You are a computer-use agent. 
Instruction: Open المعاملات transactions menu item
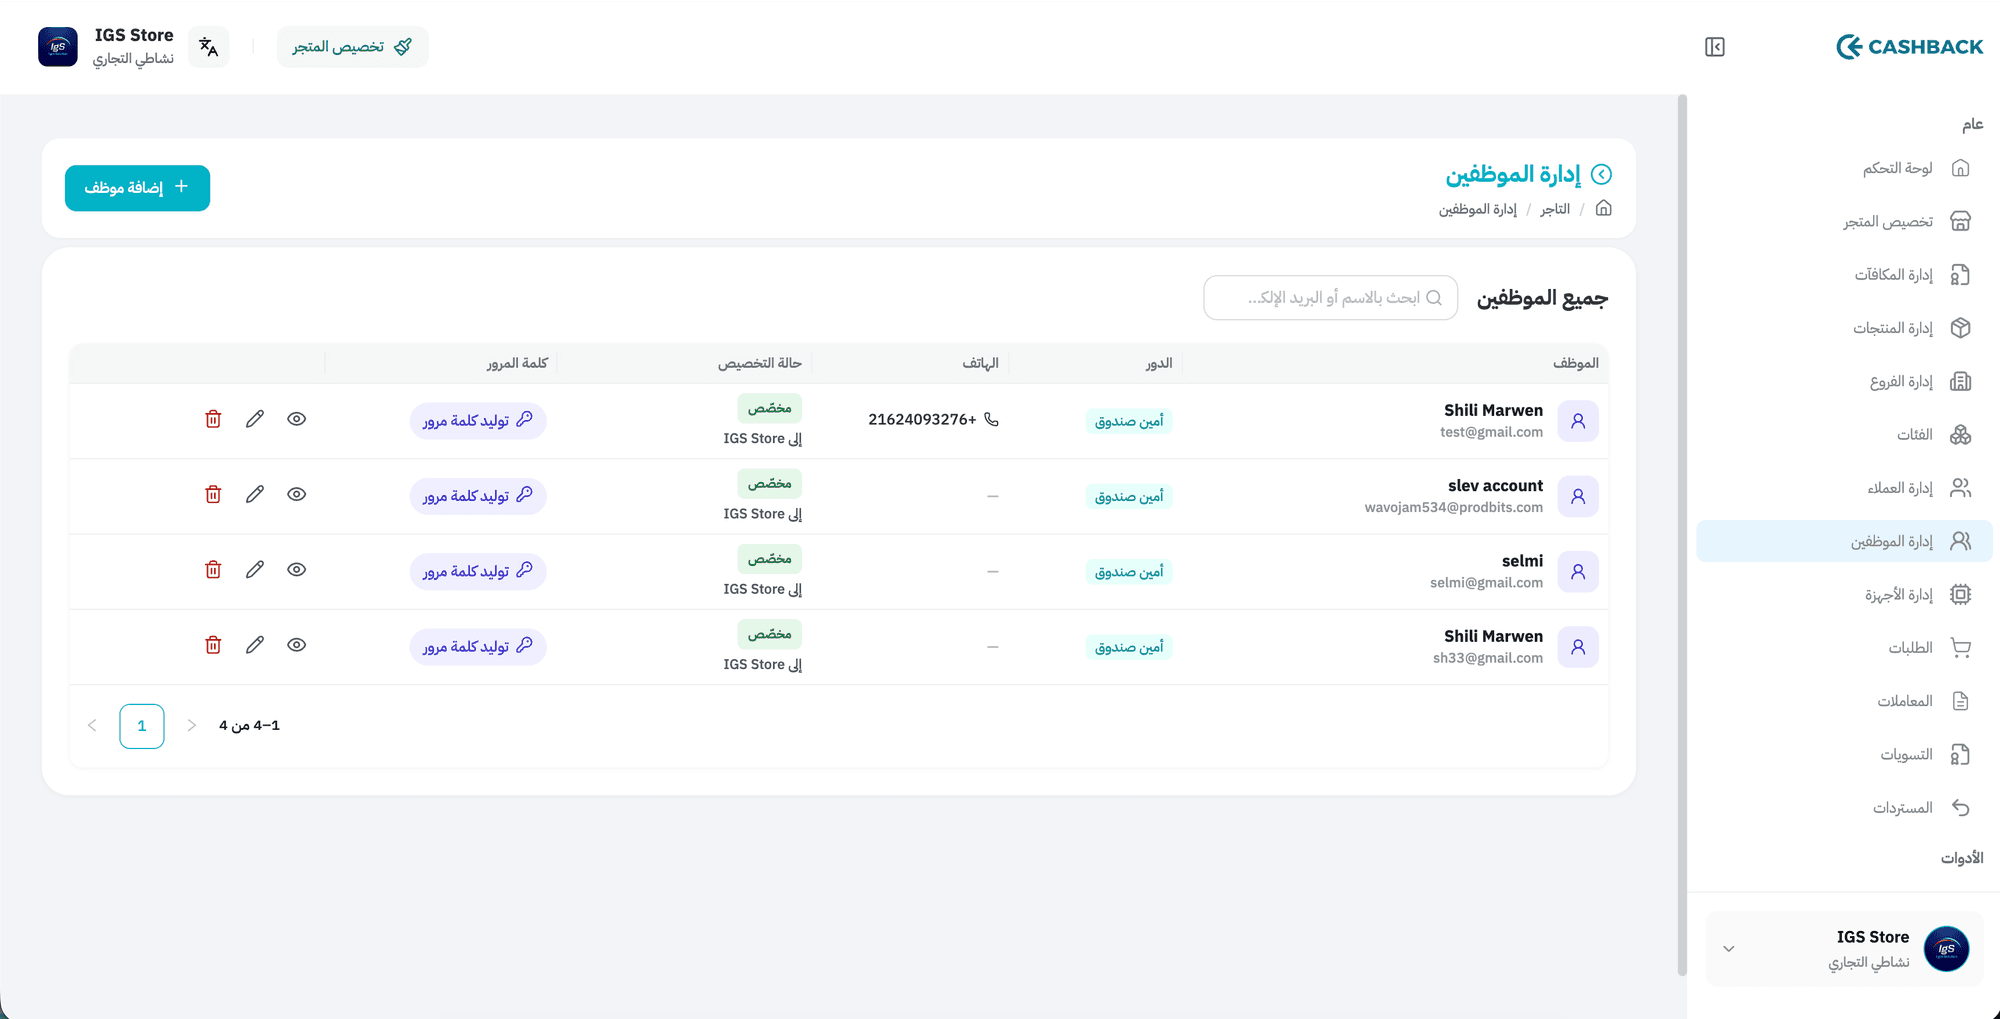1844,701
